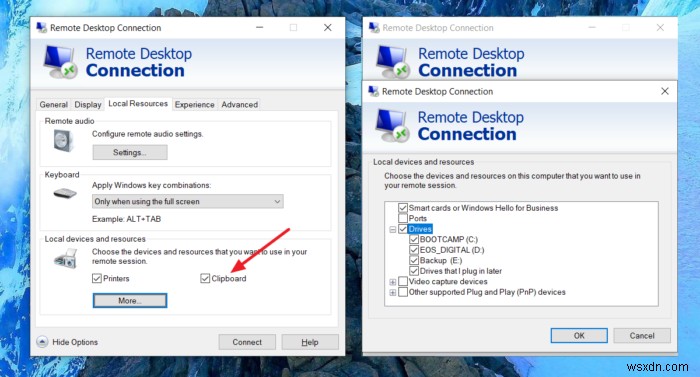Open Windows key combinations dropdown
Image resolution: width=700 pixels, height=377 pixels.
(x=188, y=201)
